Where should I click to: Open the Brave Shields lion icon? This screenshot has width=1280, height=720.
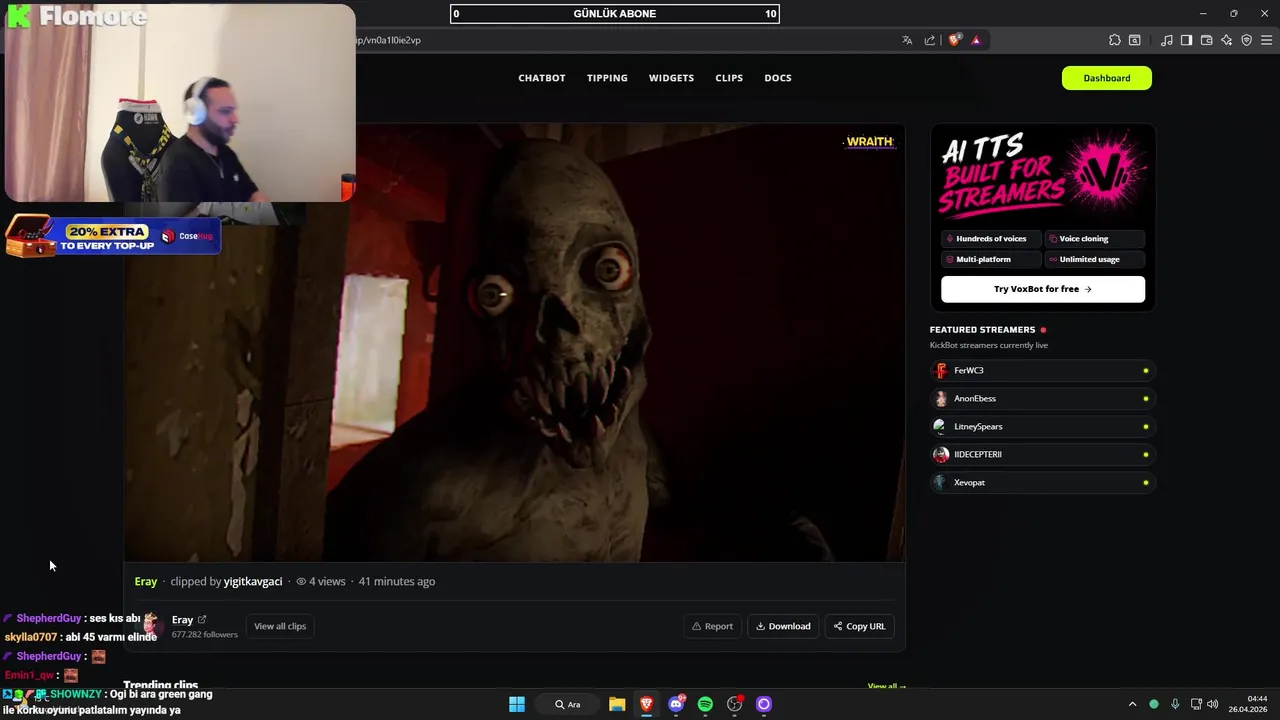click(955, 40)
